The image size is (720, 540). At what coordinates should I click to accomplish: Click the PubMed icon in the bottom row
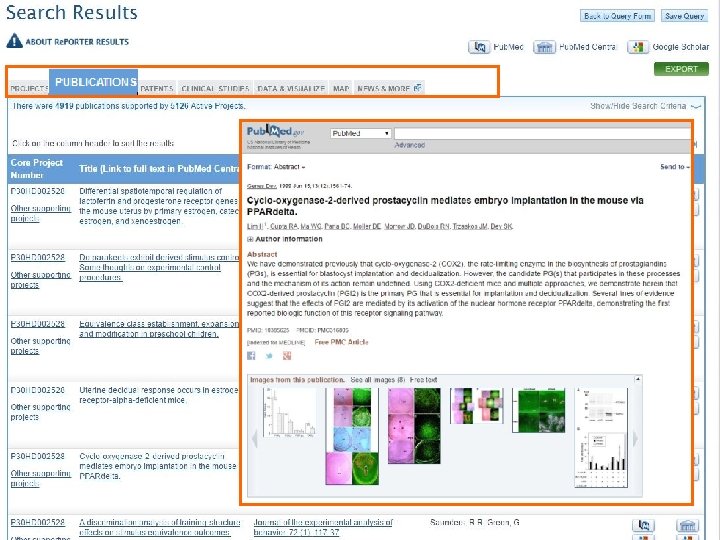[x=643, y=525]
